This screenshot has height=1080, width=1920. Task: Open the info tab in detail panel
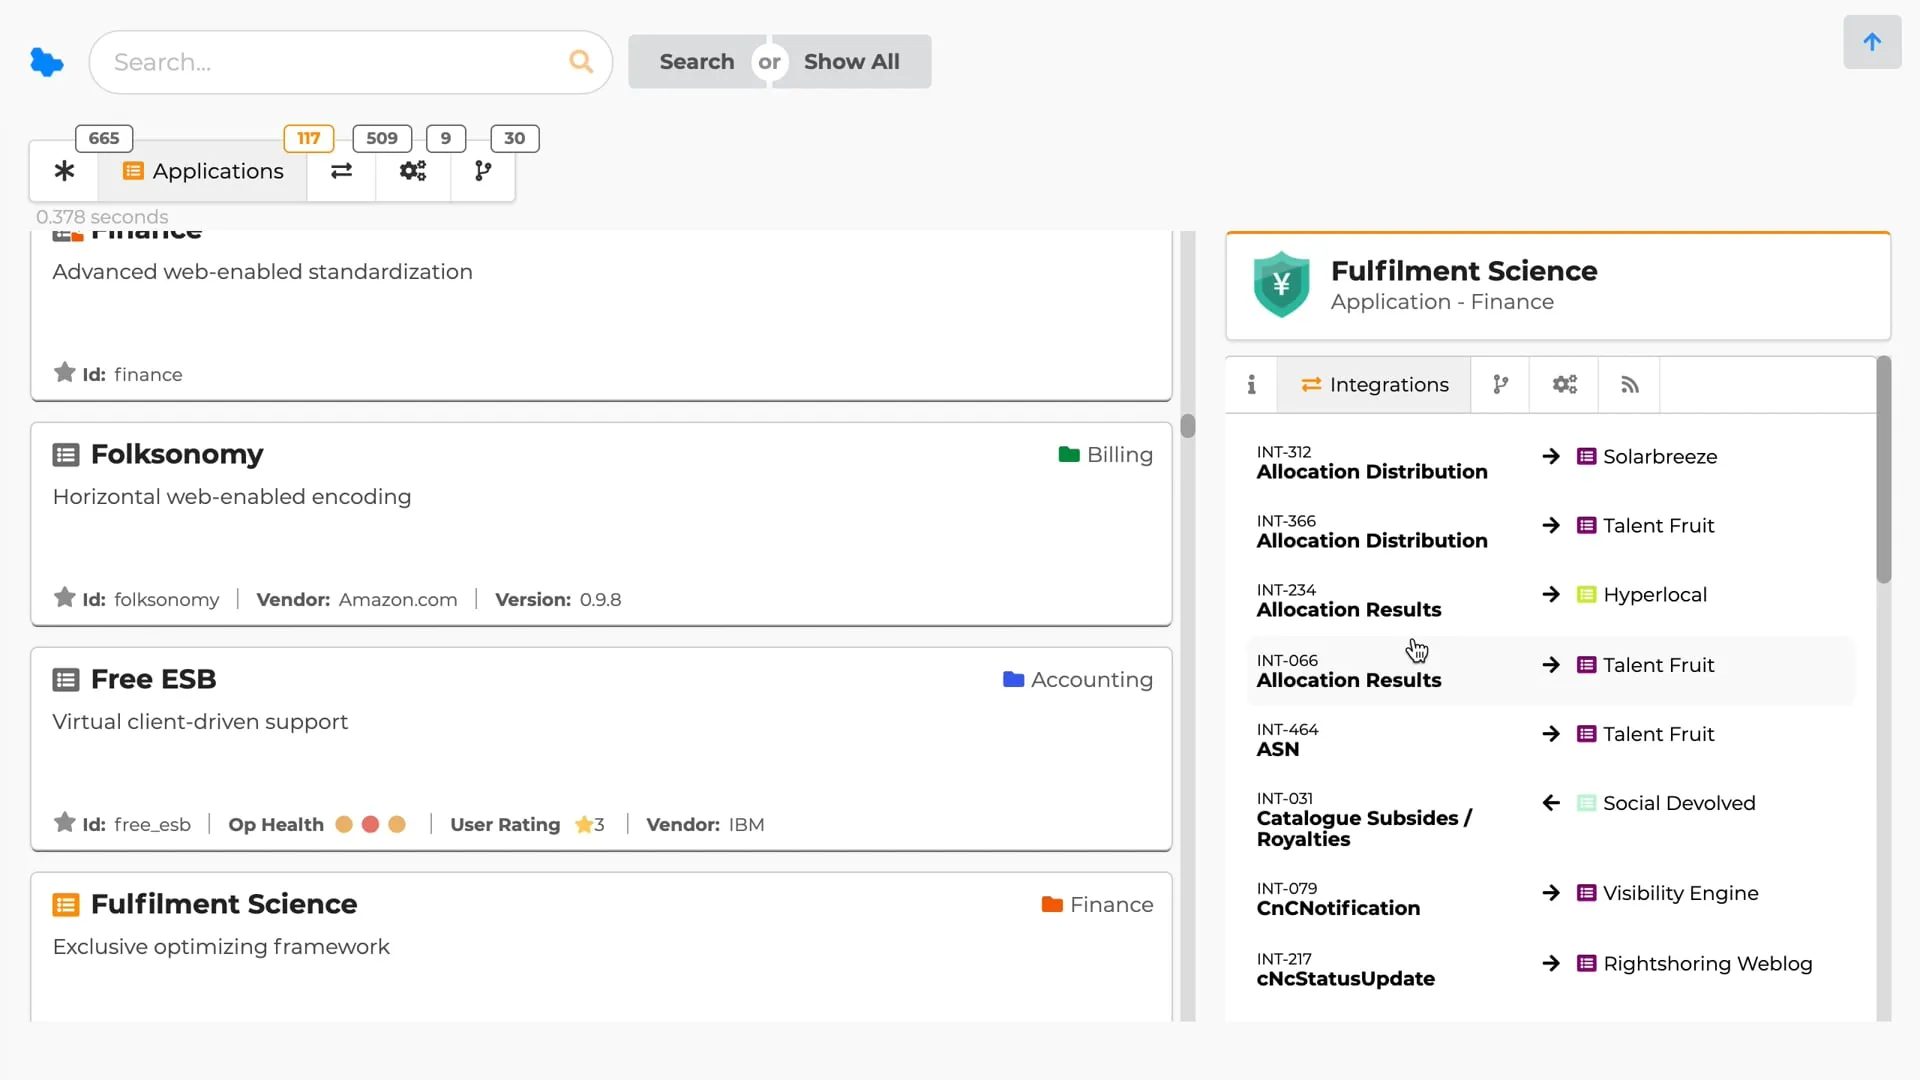(x=1251, y=385)
